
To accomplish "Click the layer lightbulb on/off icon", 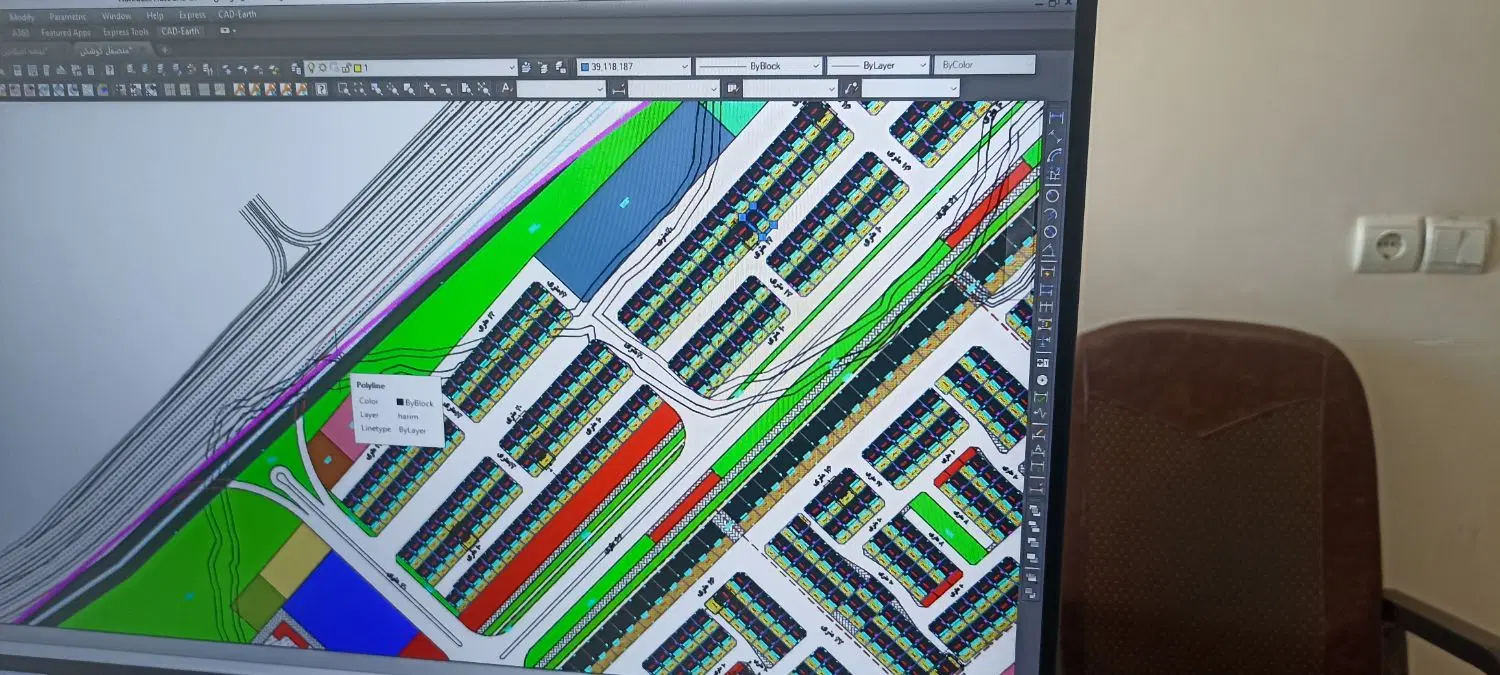I will pyautogui.click(x=311, y=67).
